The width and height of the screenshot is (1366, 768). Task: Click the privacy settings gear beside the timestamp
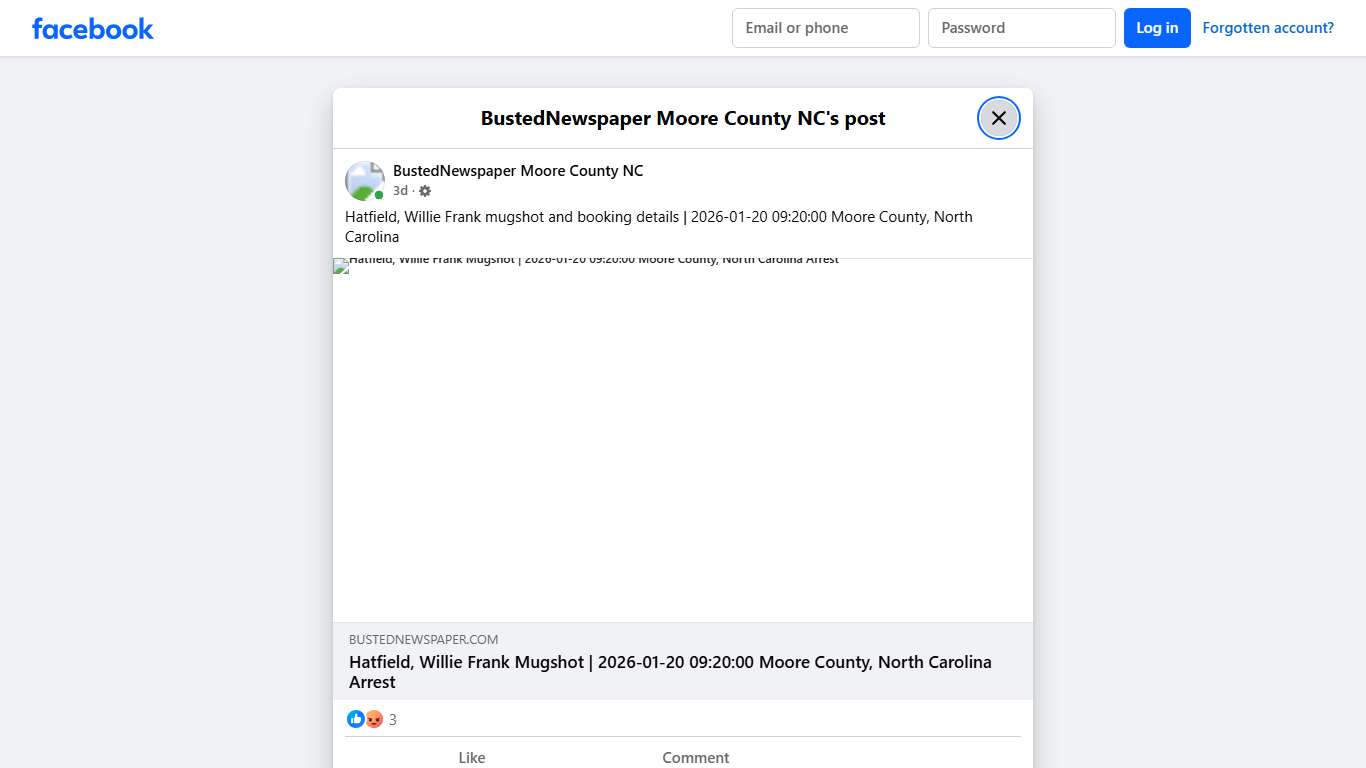(424, 190)
